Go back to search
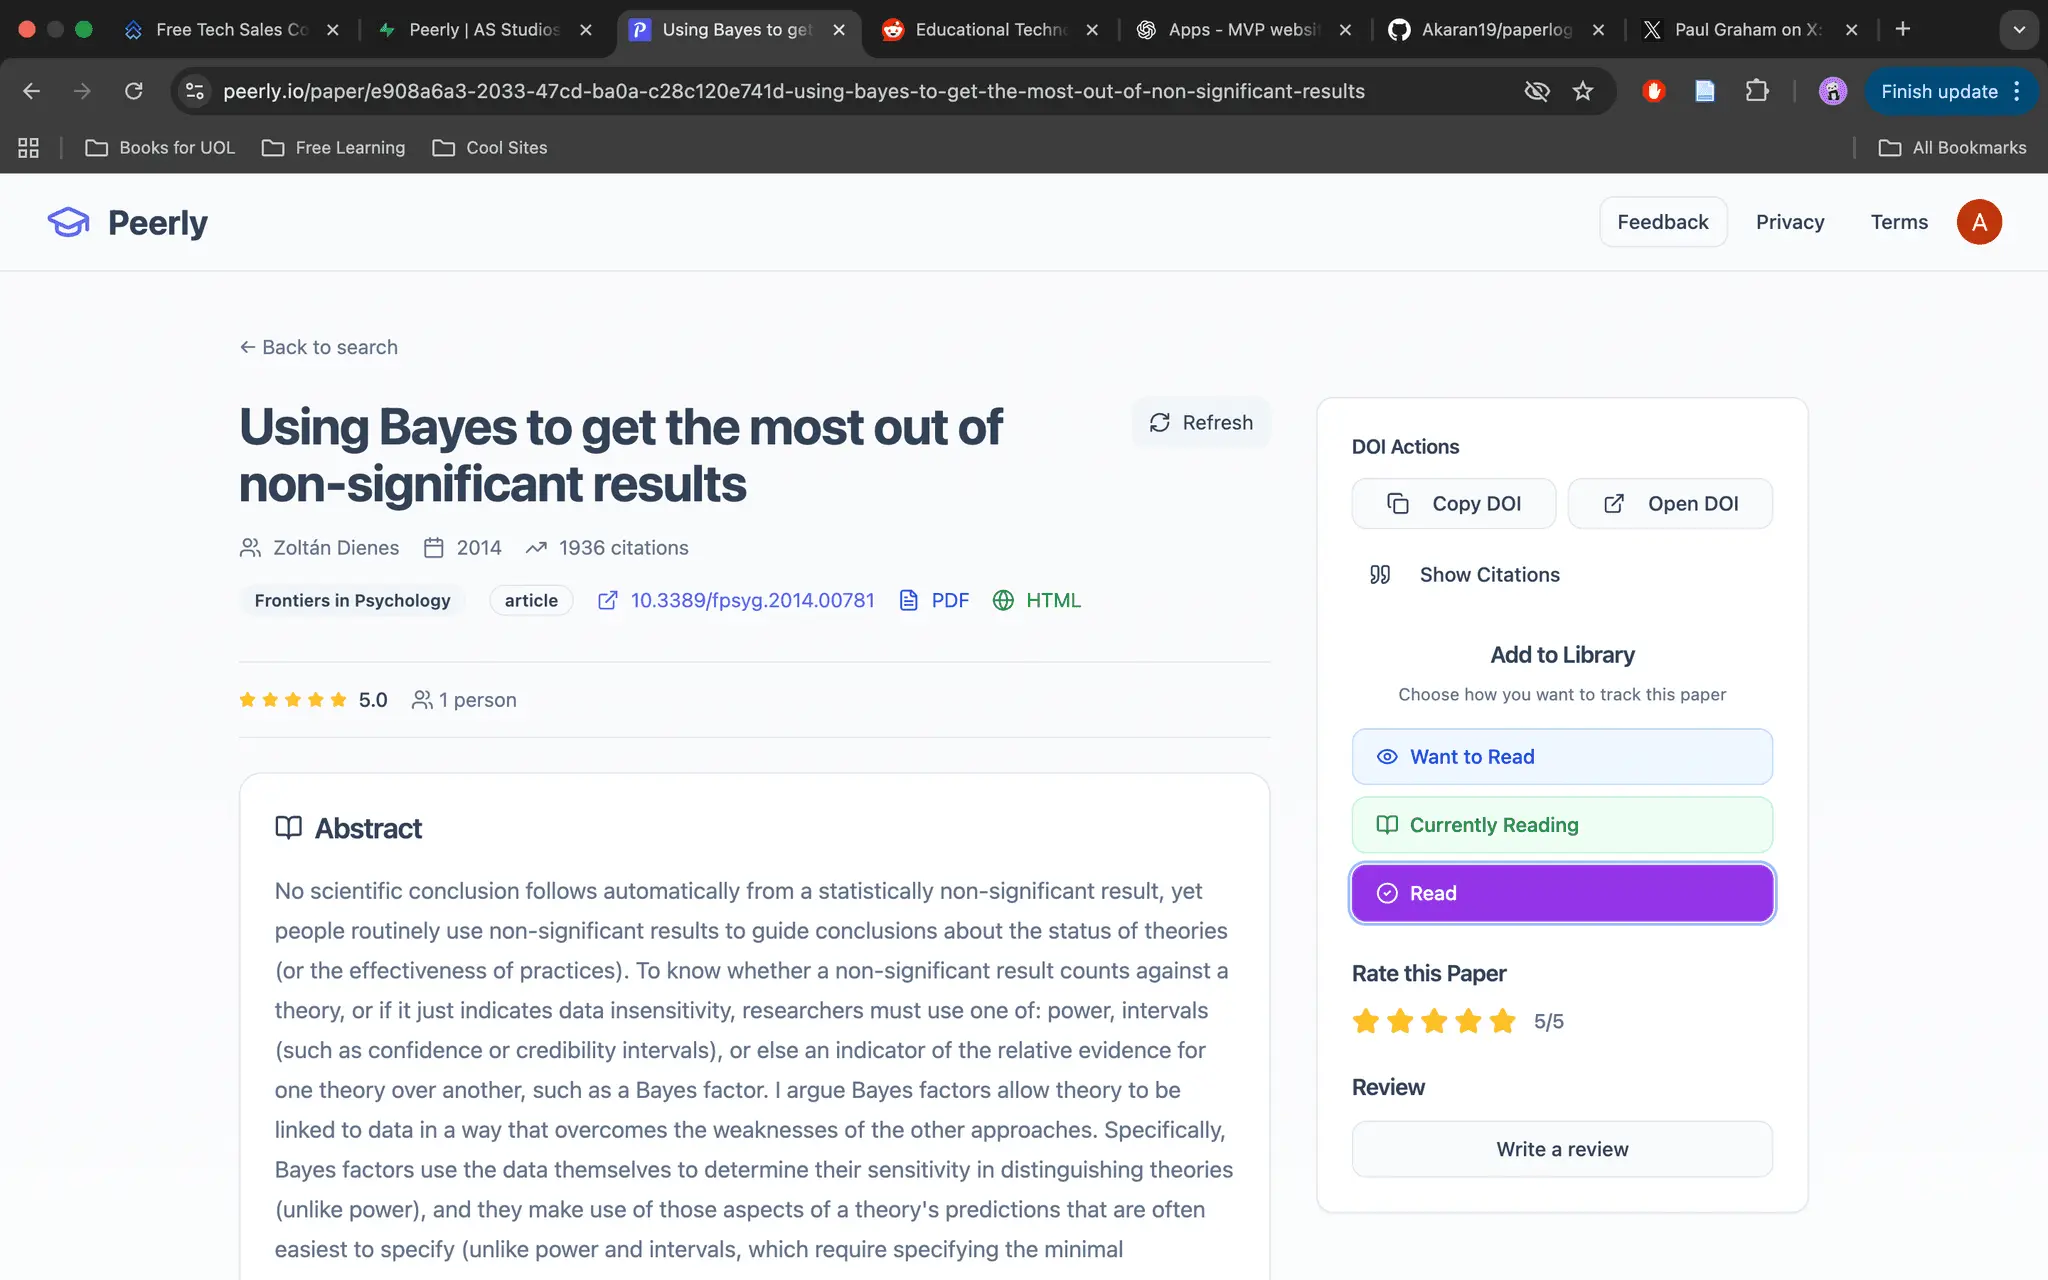The height and width of the screenshot is (1280, 2048). tap(319, 347)
